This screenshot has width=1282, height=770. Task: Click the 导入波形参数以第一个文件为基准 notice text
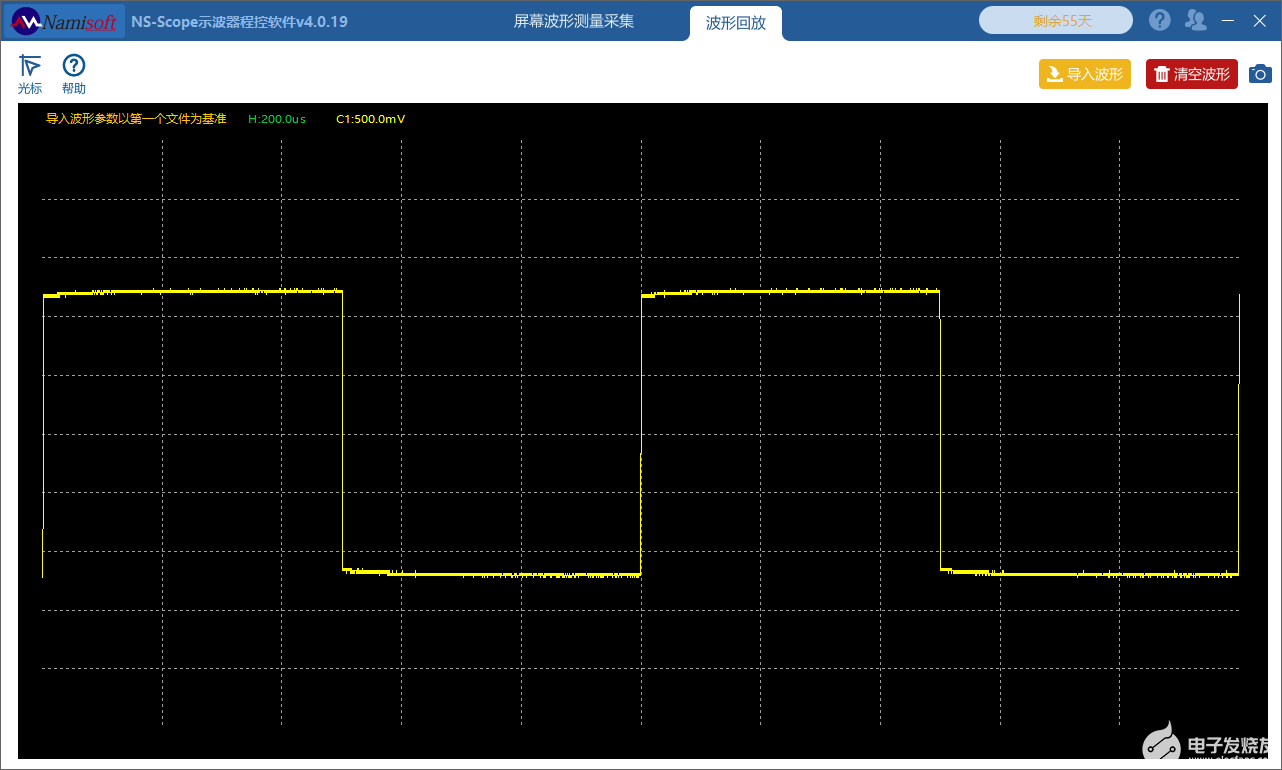(x=136, y=119)
